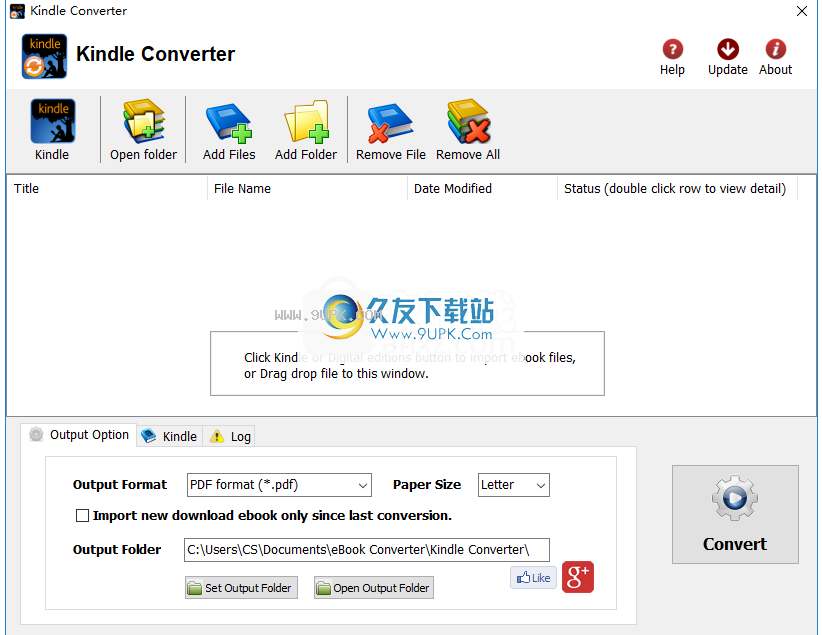Click Open Output Folder button
The width and height of the screenshot is (822, 635).
point(374,588)
